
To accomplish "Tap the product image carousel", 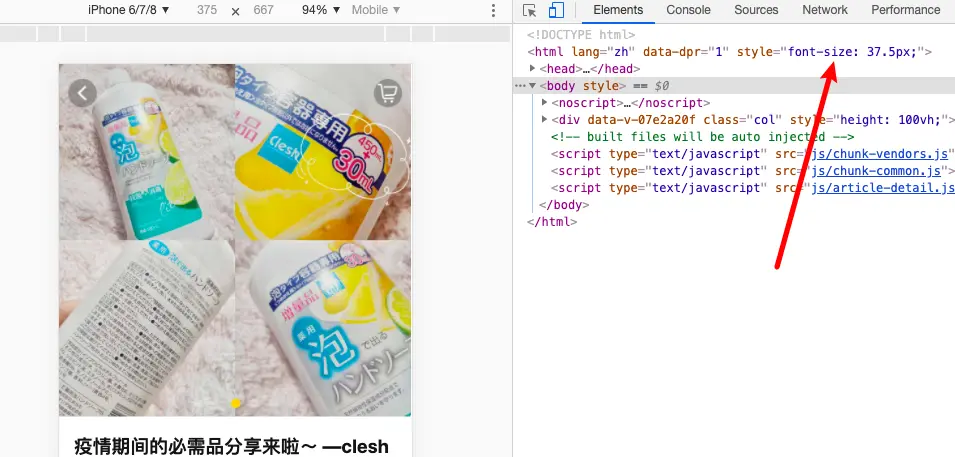I will tap(235, 240).
